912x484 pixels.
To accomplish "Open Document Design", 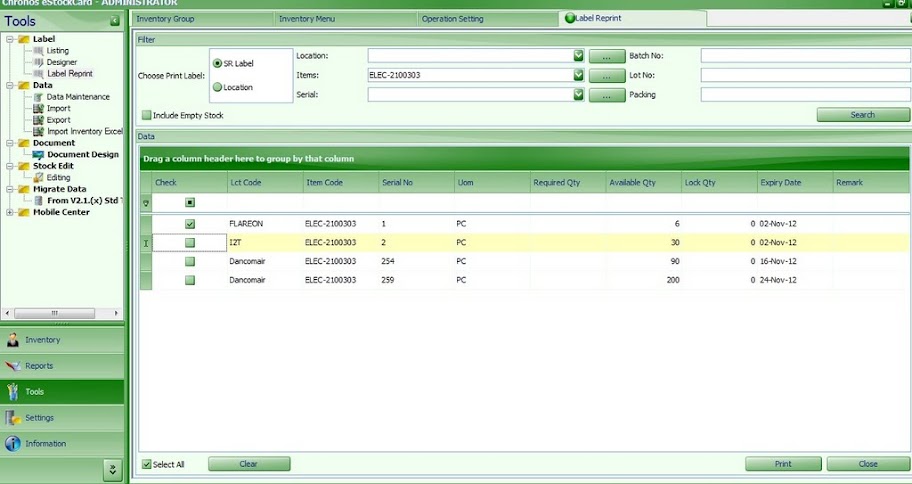I will pyautogui.click(x=83, y=155).
